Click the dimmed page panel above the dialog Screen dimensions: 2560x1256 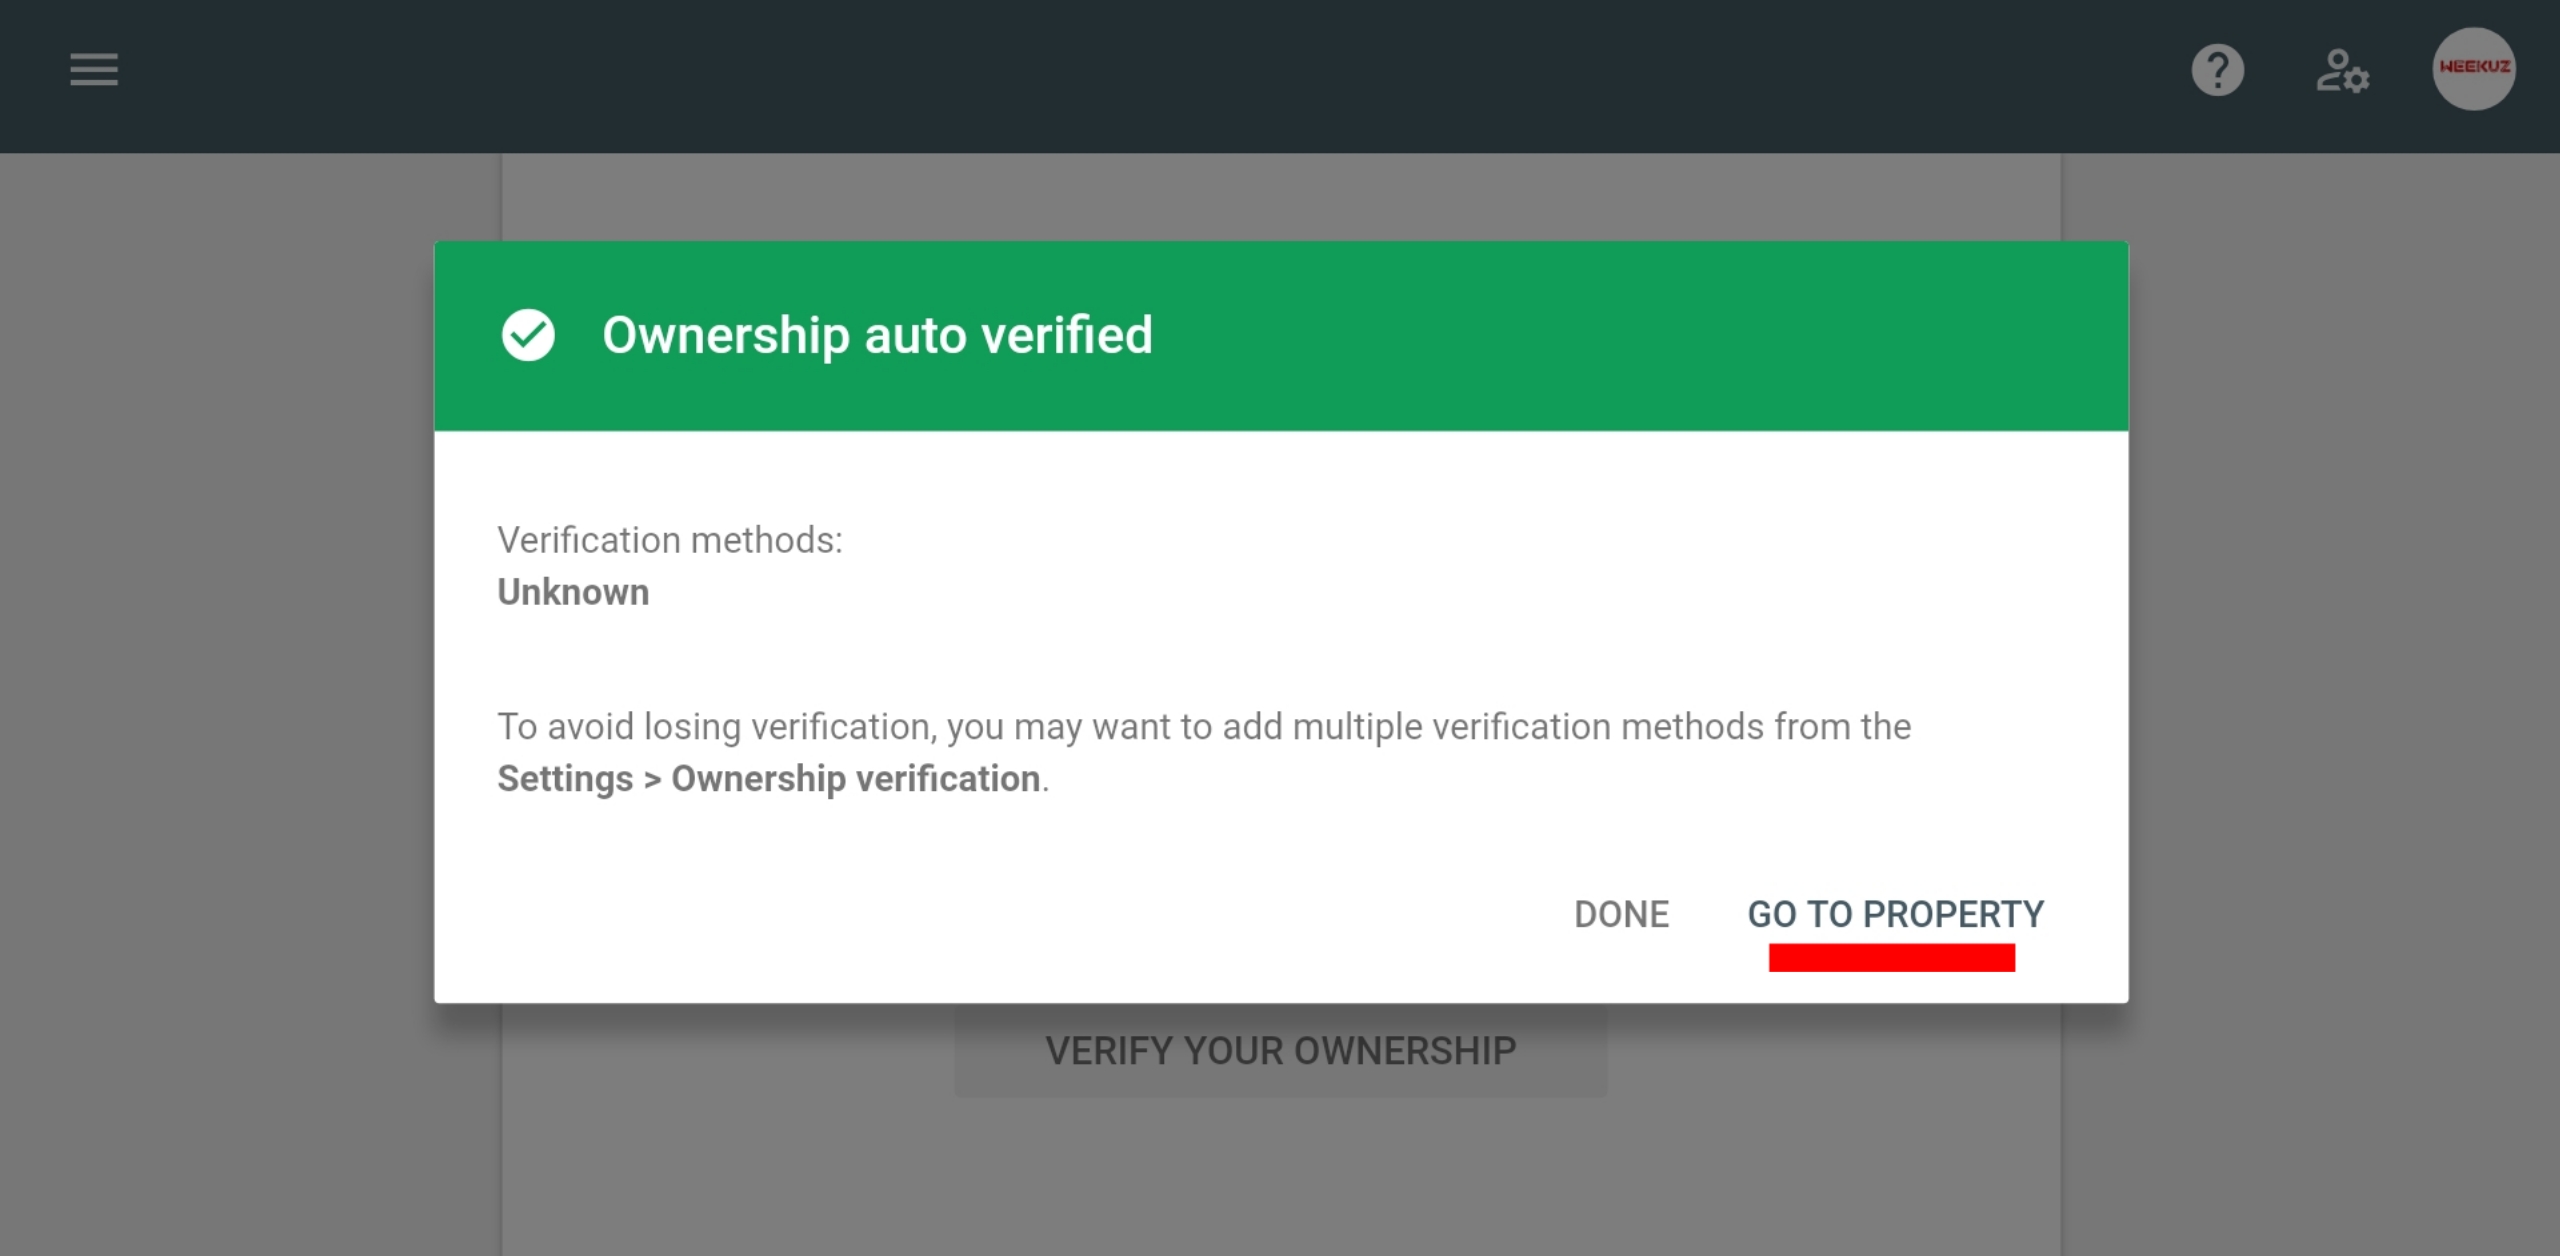click(x=1280, y=197)
